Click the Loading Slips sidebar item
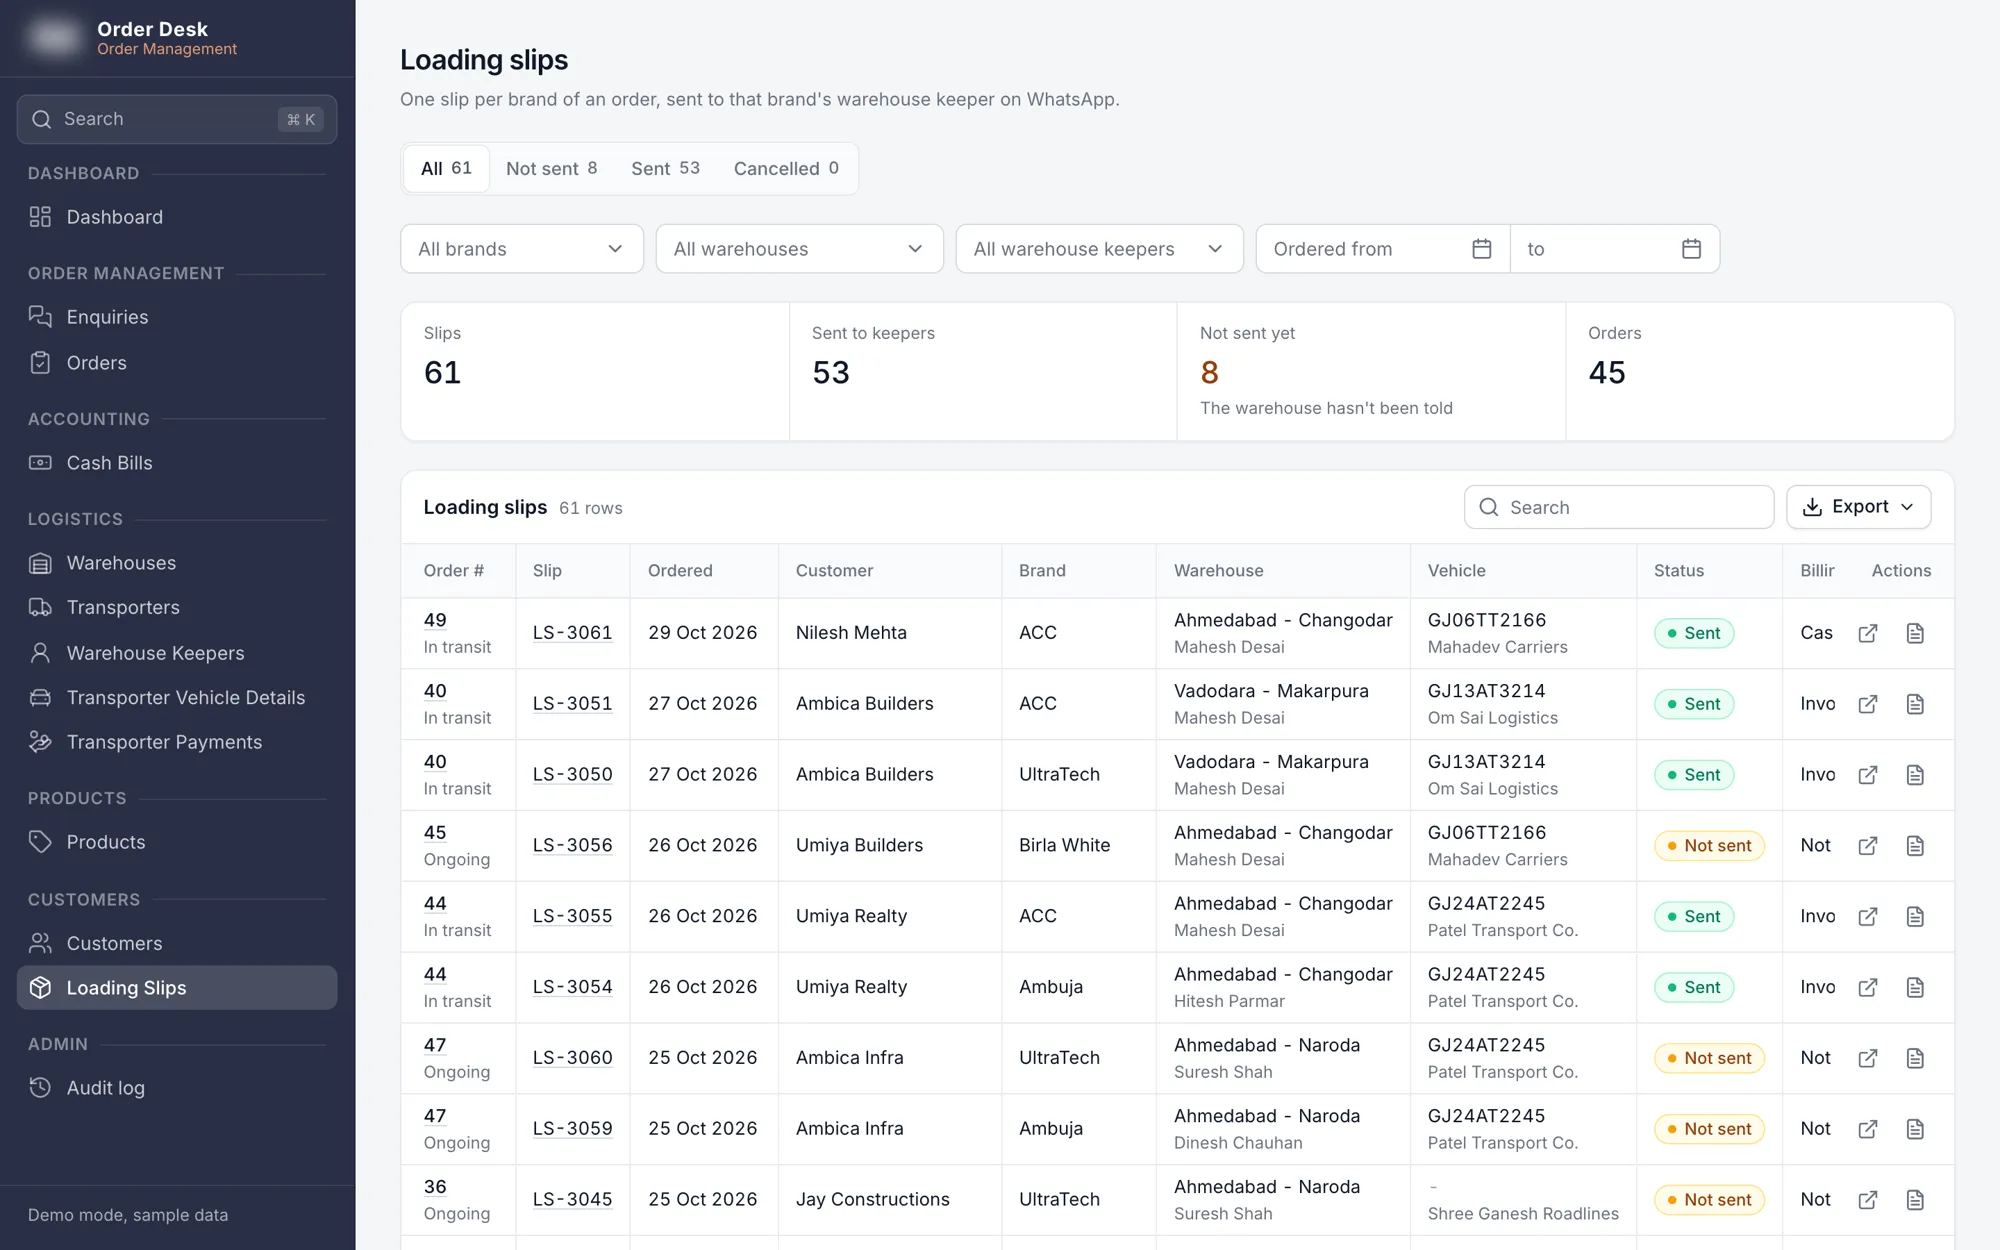Image resolution: width=2000 pixels, height=1250 pixels. point(177,988)
